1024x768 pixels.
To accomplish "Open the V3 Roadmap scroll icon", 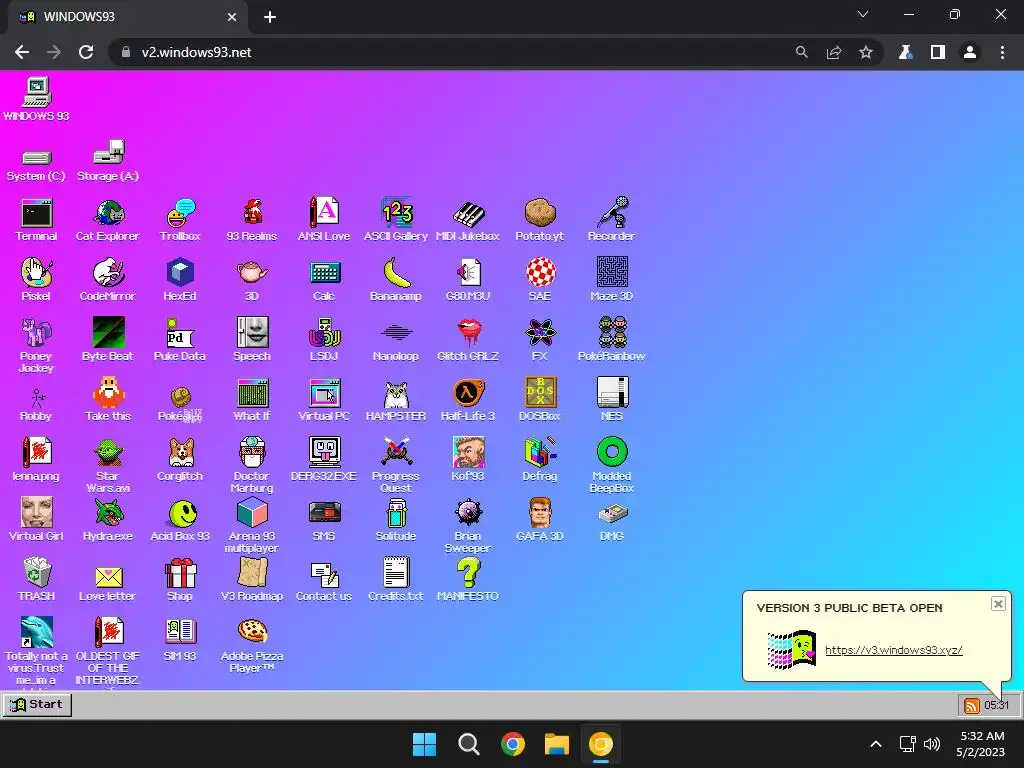I will click(x=252, y=580).
